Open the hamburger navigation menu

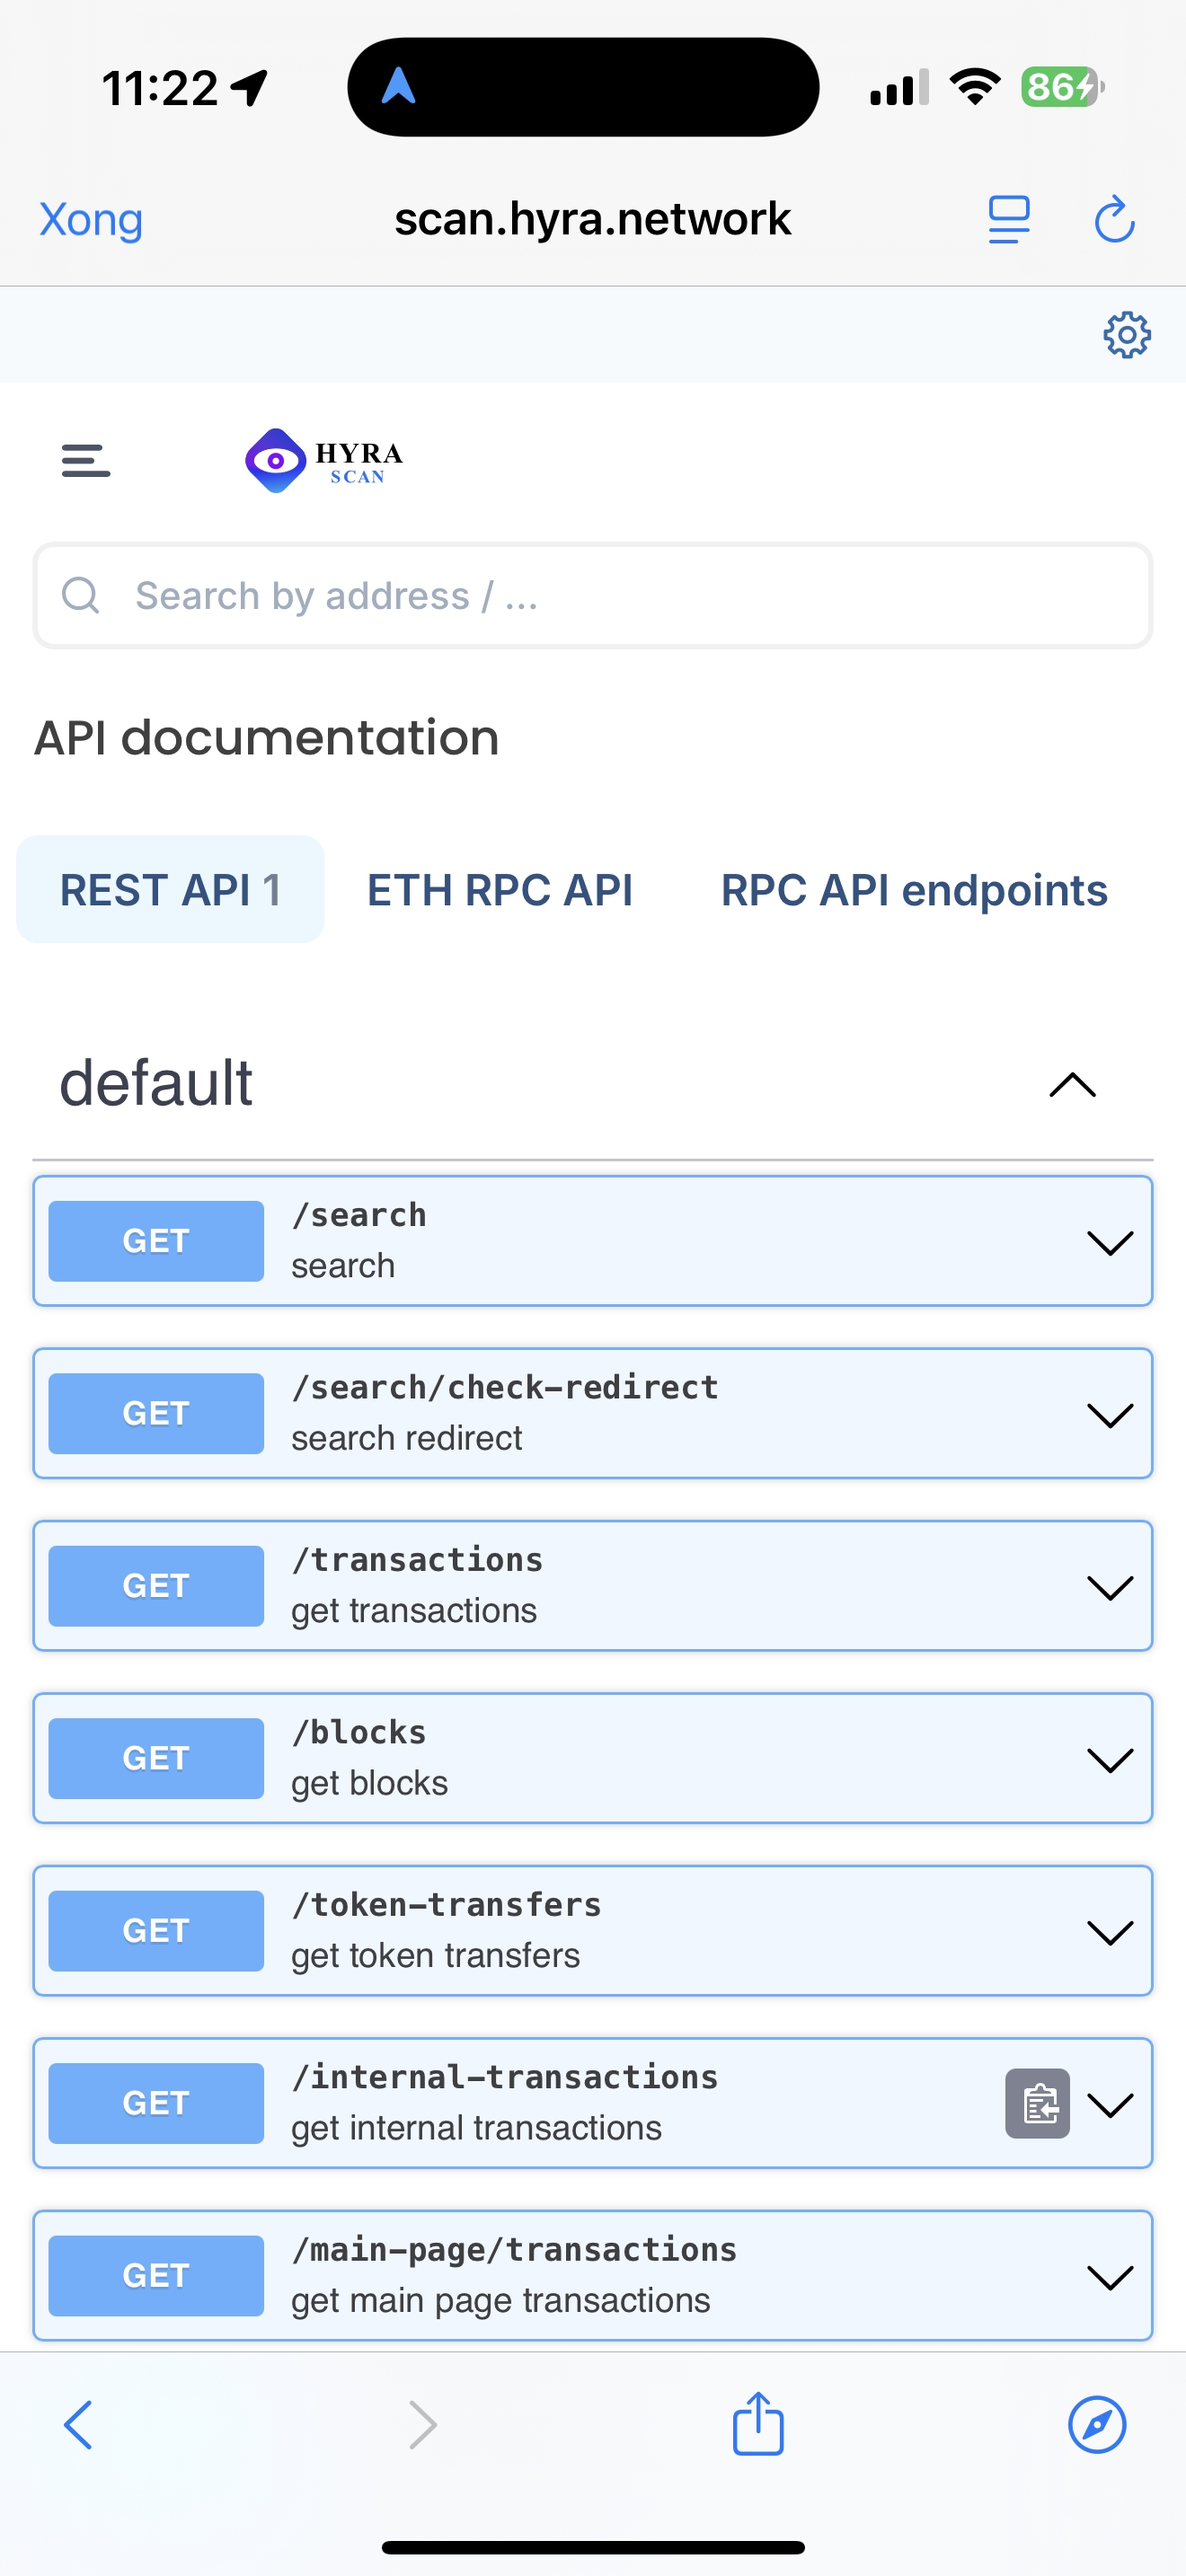tap(86, 461)
